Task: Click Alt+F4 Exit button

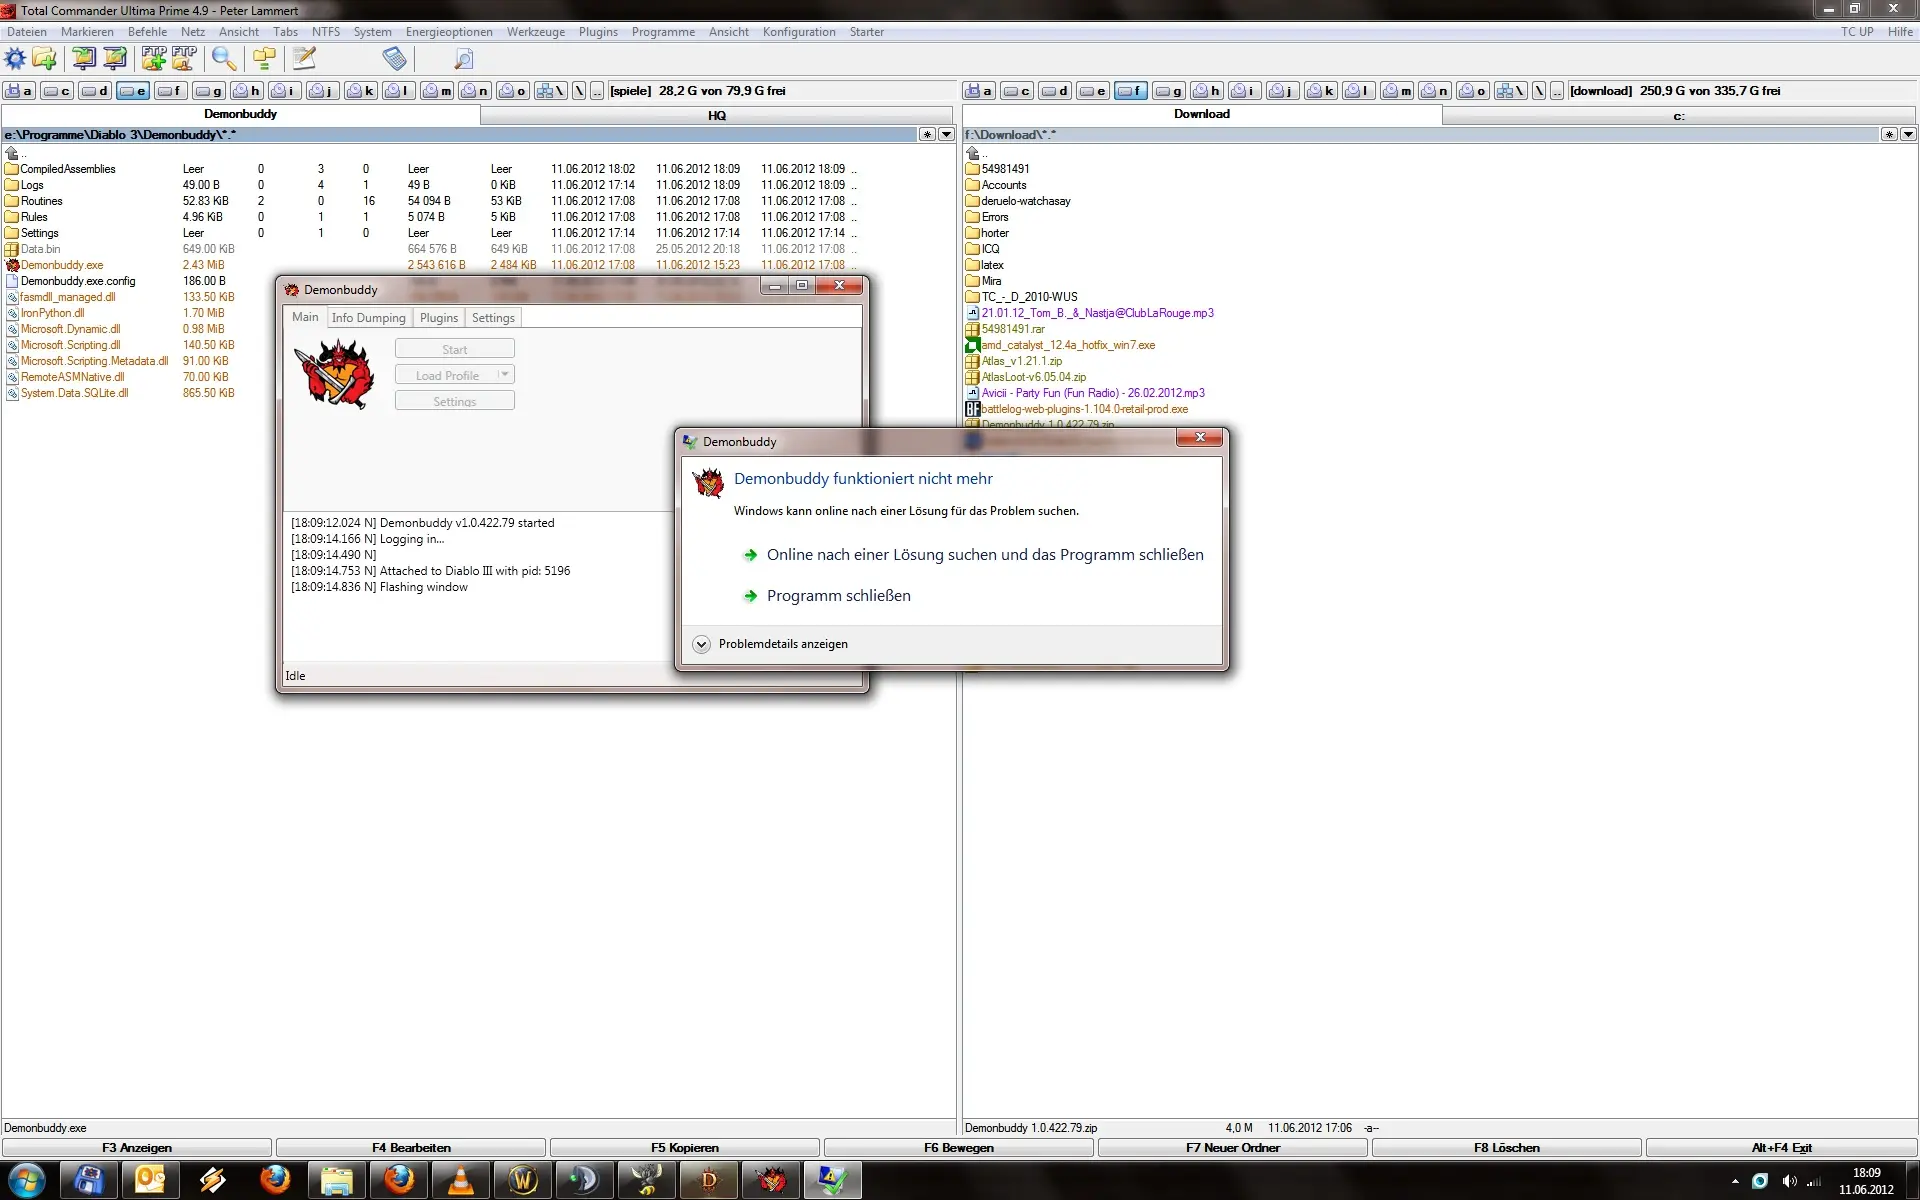Action: click(x=1782, y=1148)
